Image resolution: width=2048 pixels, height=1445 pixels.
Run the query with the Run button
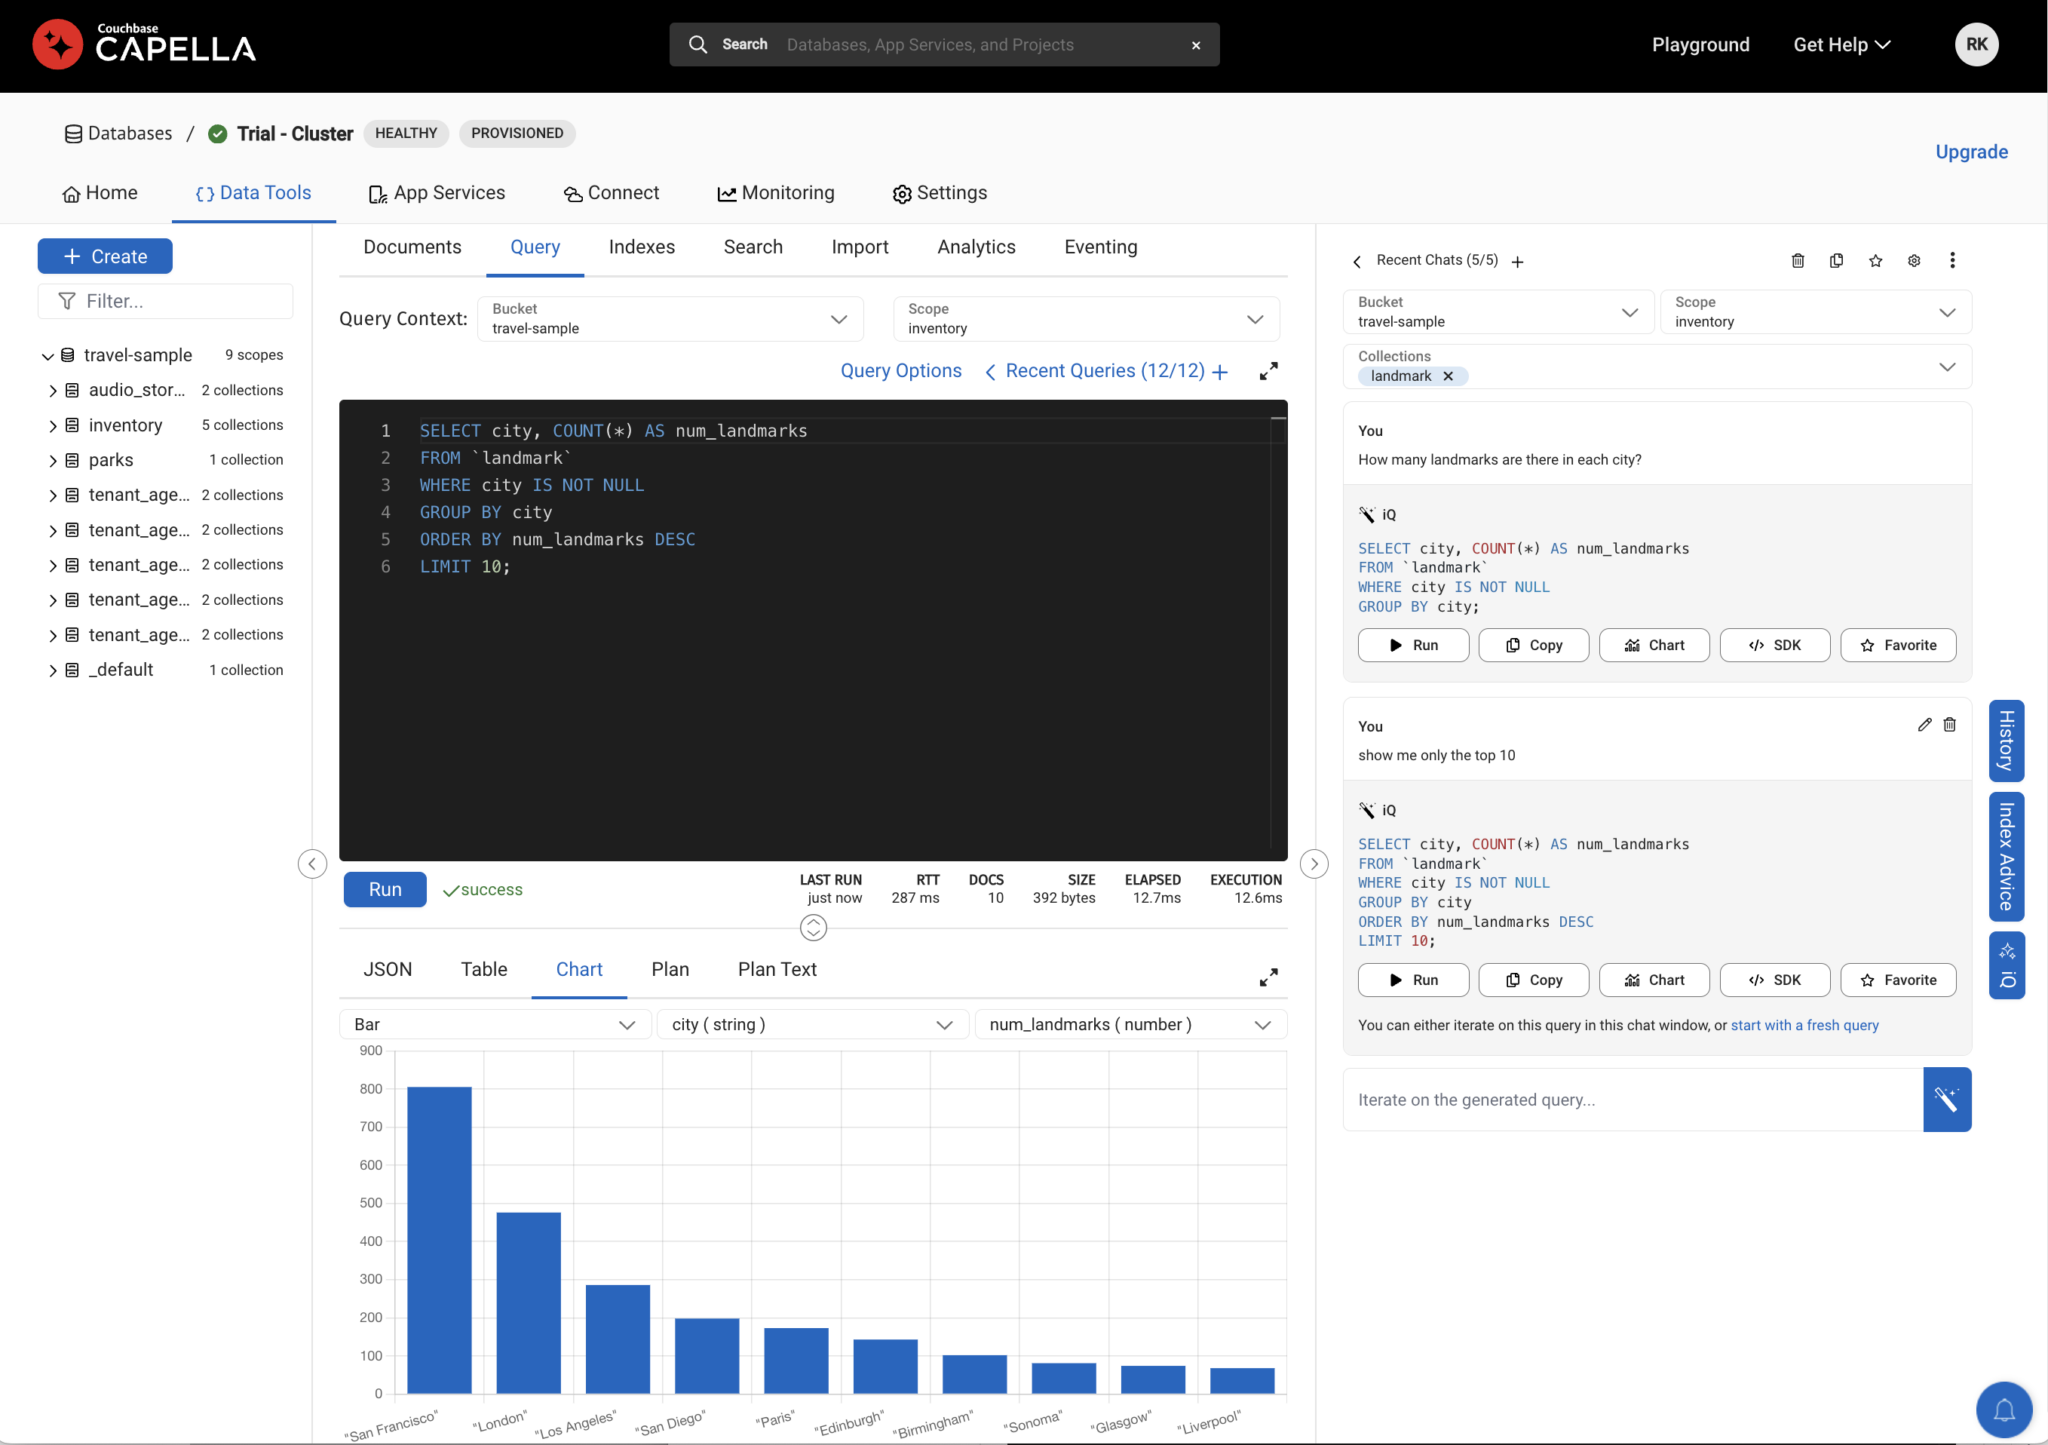(384, 889)
